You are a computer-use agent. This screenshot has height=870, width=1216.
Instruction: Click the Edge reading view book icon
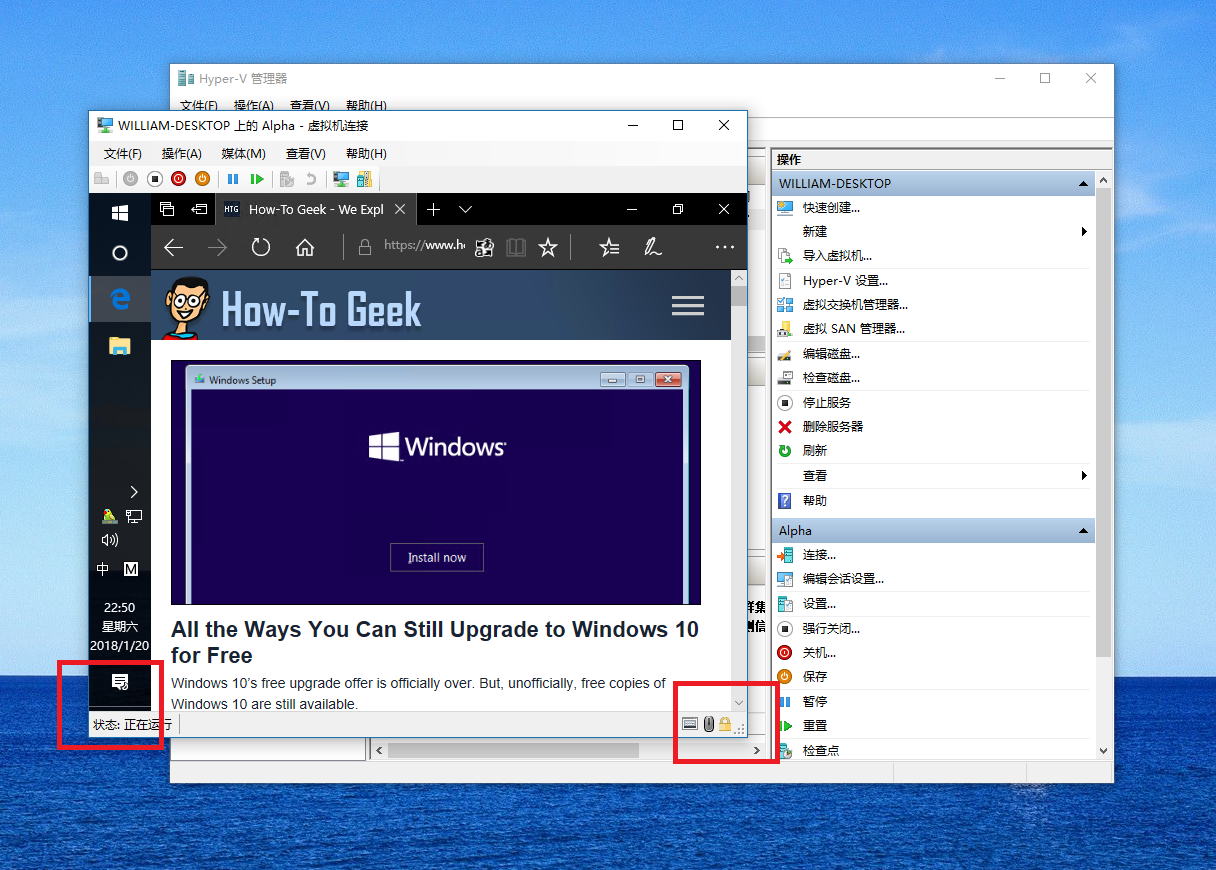pyautogui.click(x=516, y=247)
